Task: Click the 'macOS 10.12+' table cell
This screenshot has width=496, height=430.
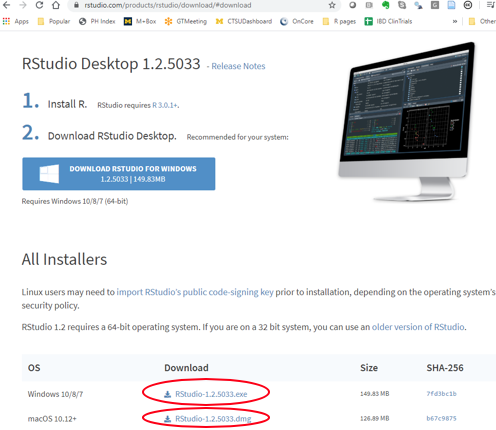Action: 52,419
